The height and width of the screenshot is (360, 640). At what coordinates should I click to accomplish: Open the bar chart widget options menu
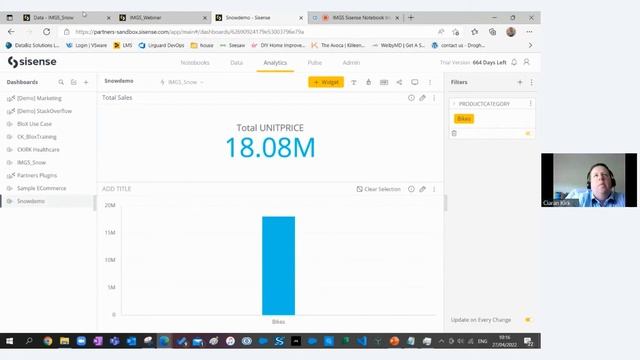click(x=434, y=189)
